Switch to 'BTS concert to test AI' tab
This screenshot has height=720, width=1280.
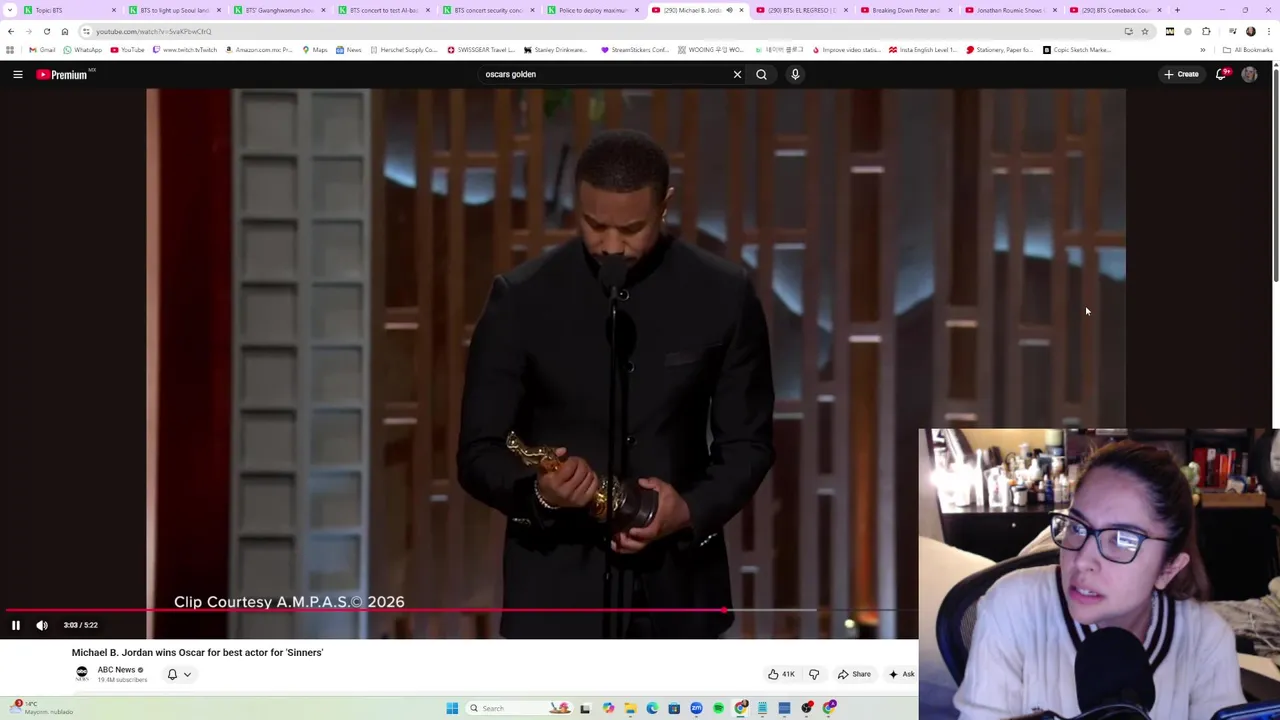click(x=383, y=10)
